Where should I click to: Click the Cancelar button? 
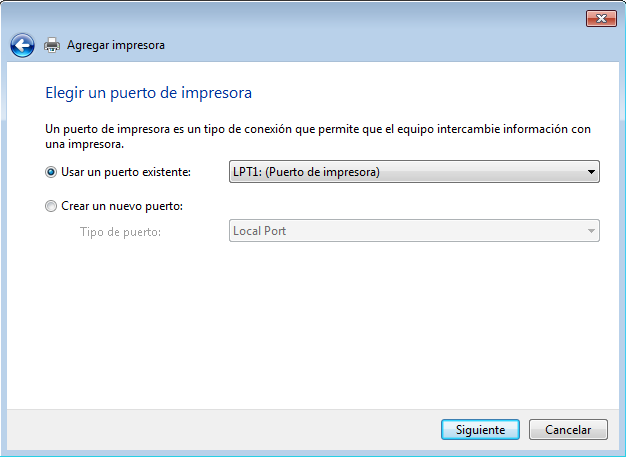tap(568, 429)
